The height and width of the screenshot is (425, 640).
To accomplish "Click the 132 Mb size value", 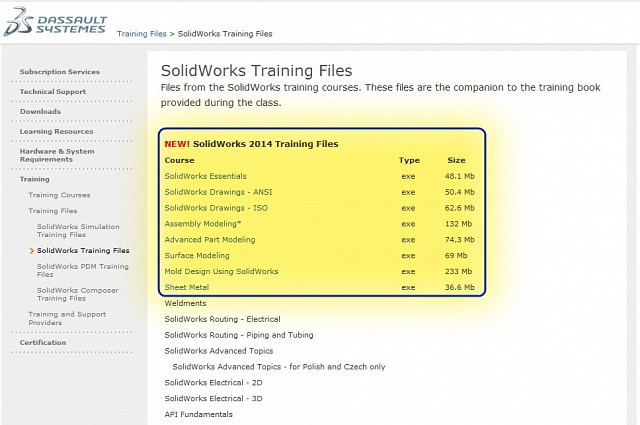I will (x=458, y=225).
